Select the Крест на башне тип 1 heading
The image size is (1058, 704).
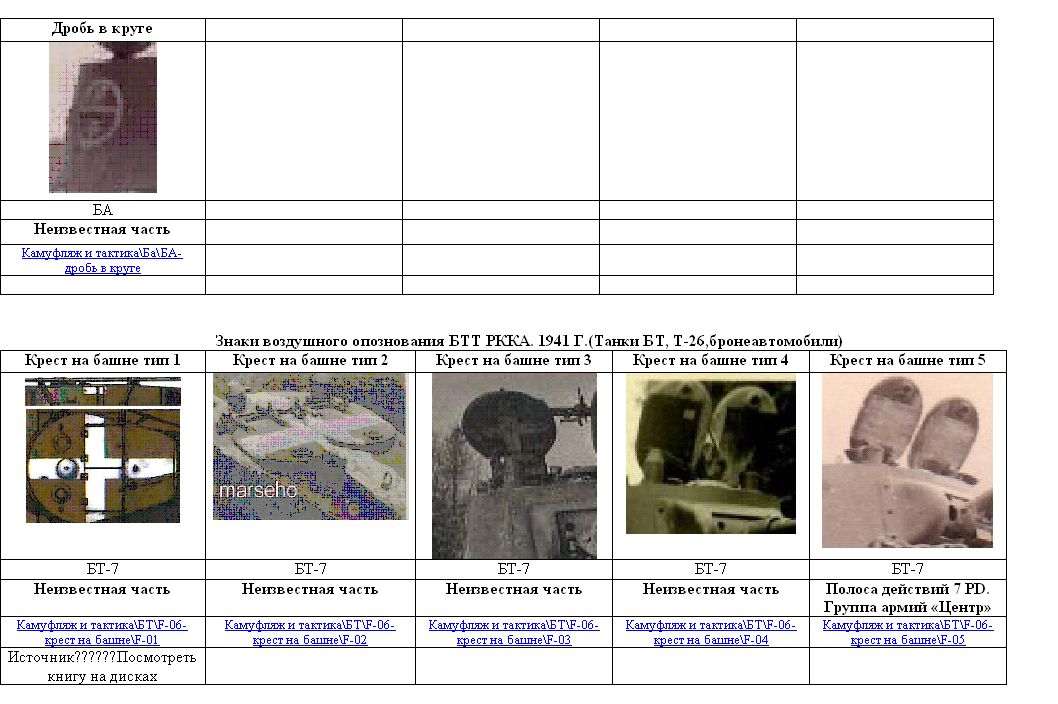102,360
